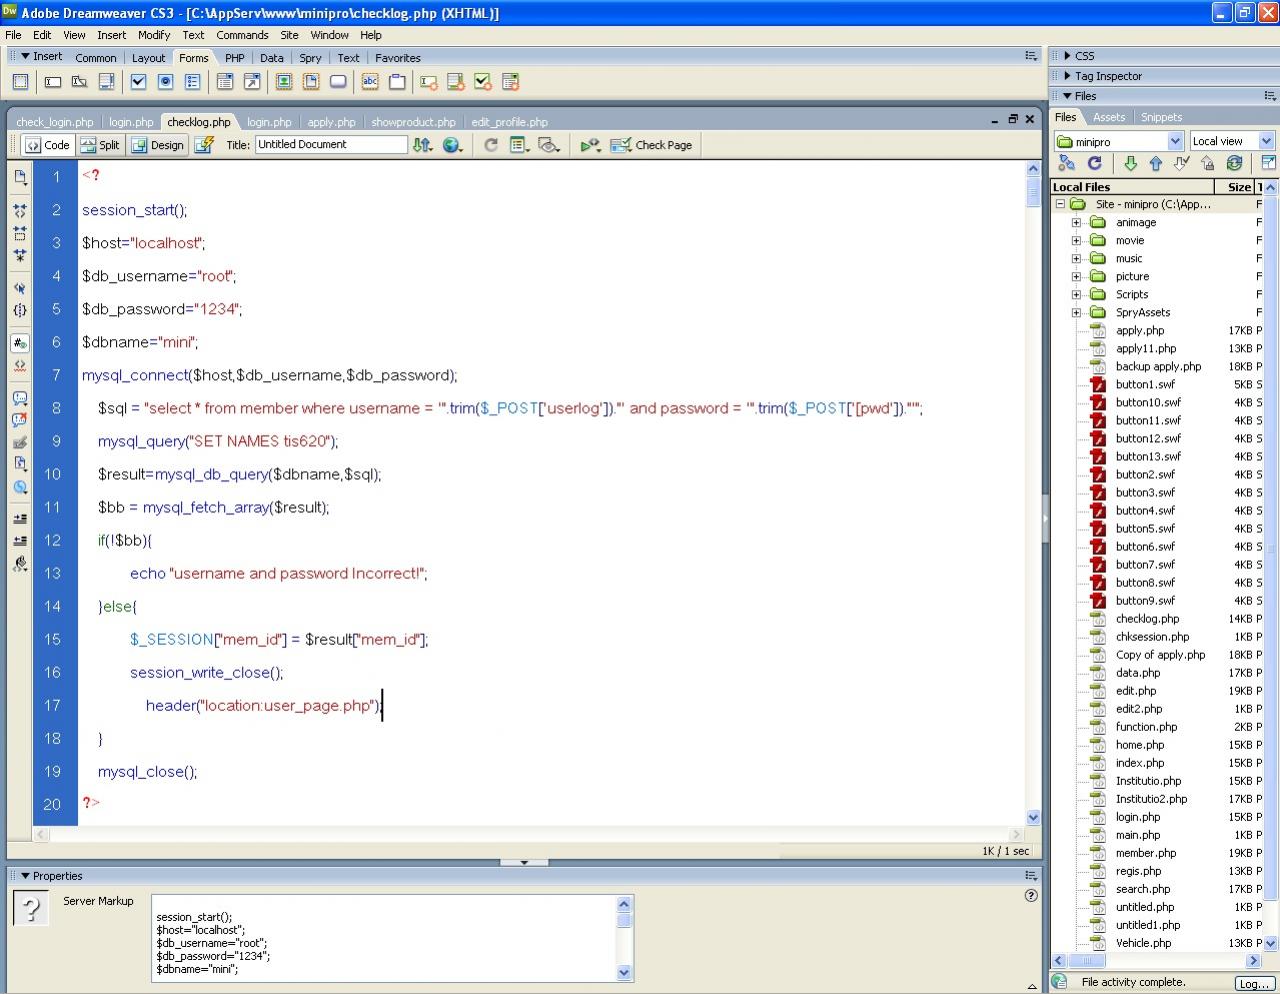The width and height of the screenshot is (1280, 994).
Task: Insert a Jump Menu form element
Action: pos(252,82)
